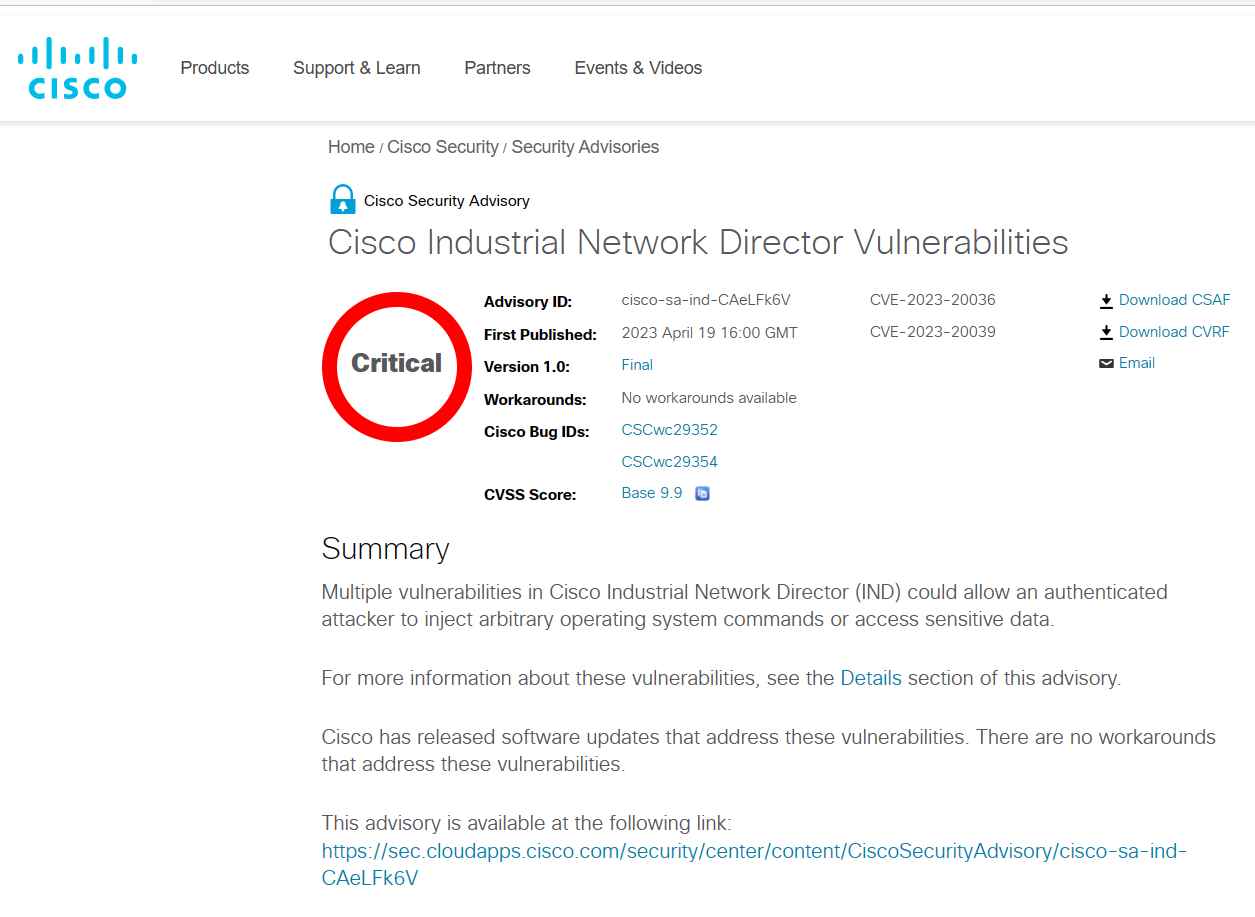Click the Cisco Industrial Network Director Vulnerabilities title
The width and height of the screenshot is (1255, 917).
coord(698,242)
